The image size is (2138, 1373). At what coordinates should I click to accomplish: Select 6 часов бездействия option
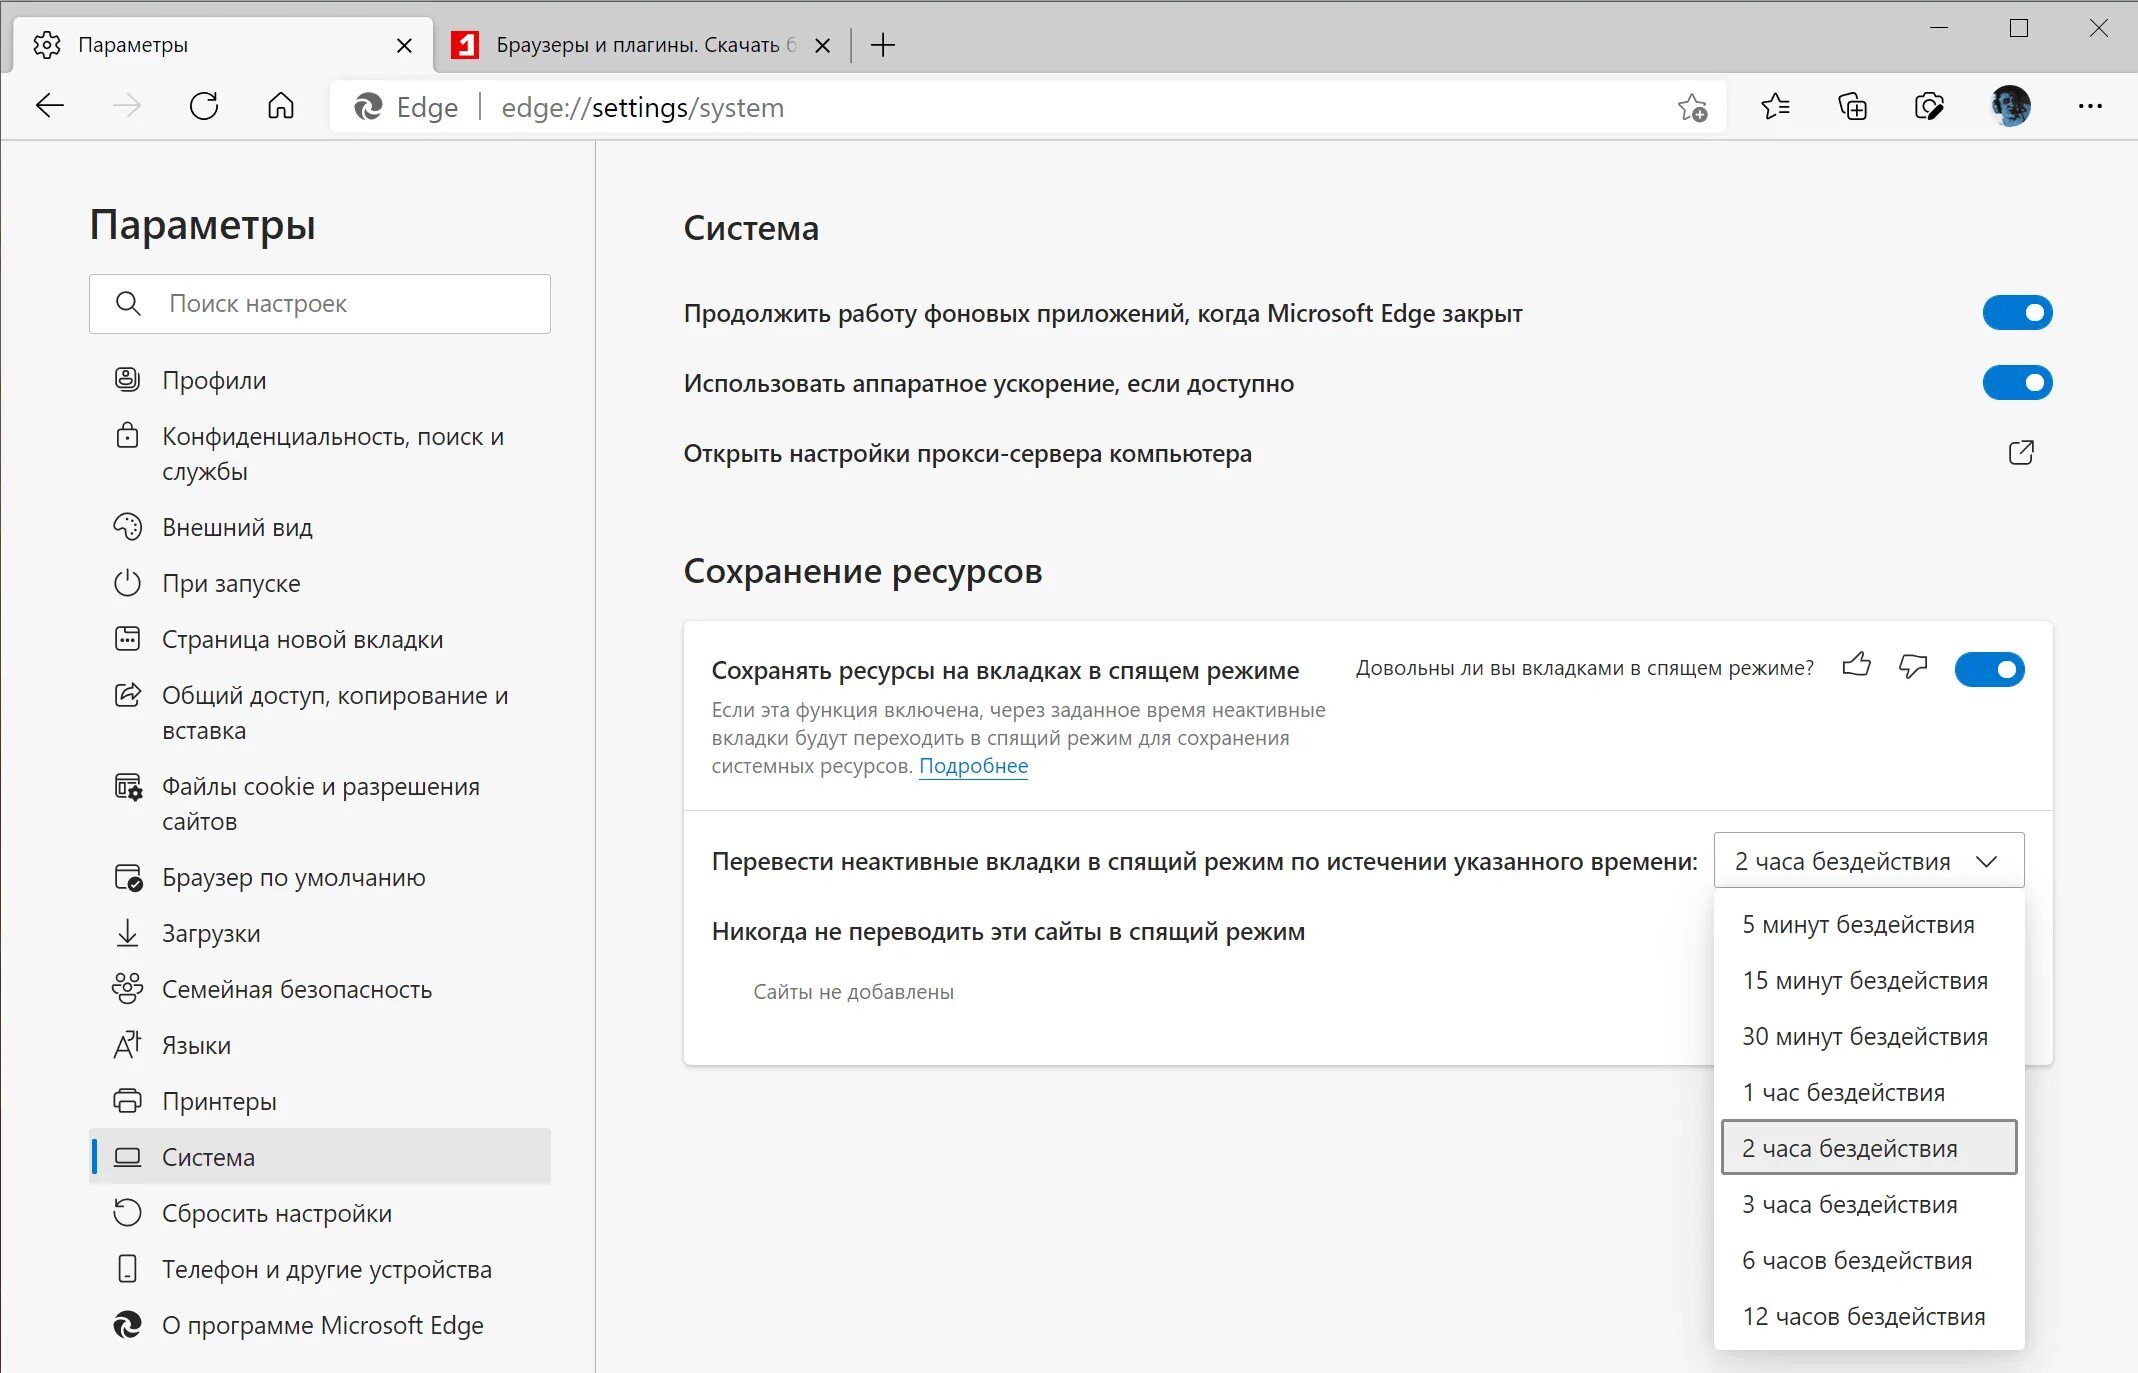click(x=1868, y=1261)
